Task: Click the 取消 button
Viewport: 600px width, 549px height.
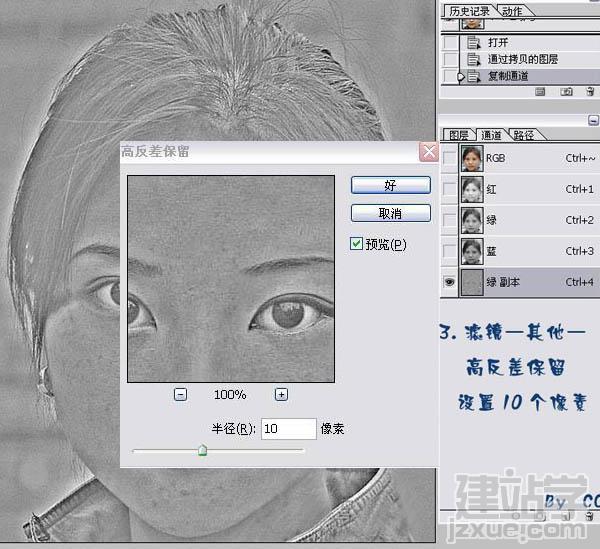Action: tap(391, 213)
